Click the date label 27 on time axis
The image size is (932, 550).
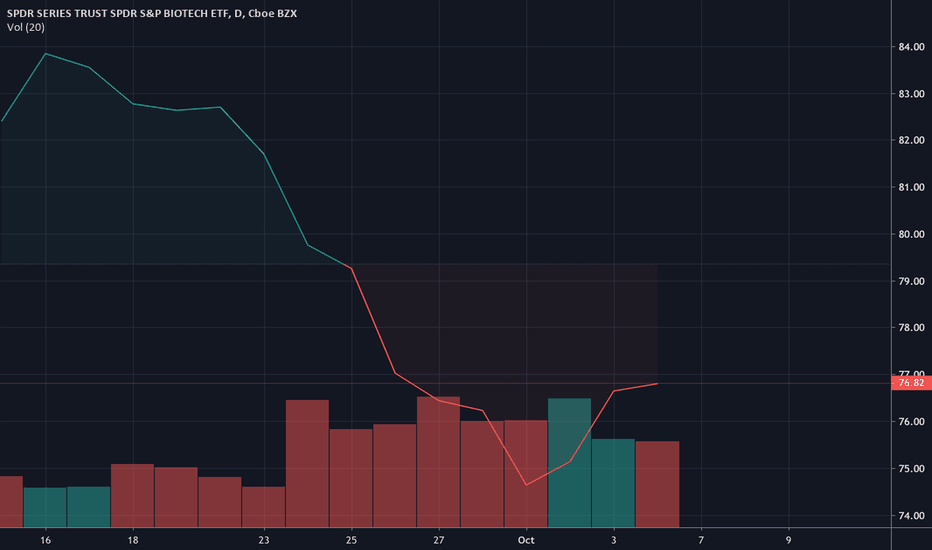(x=439, y=540)
